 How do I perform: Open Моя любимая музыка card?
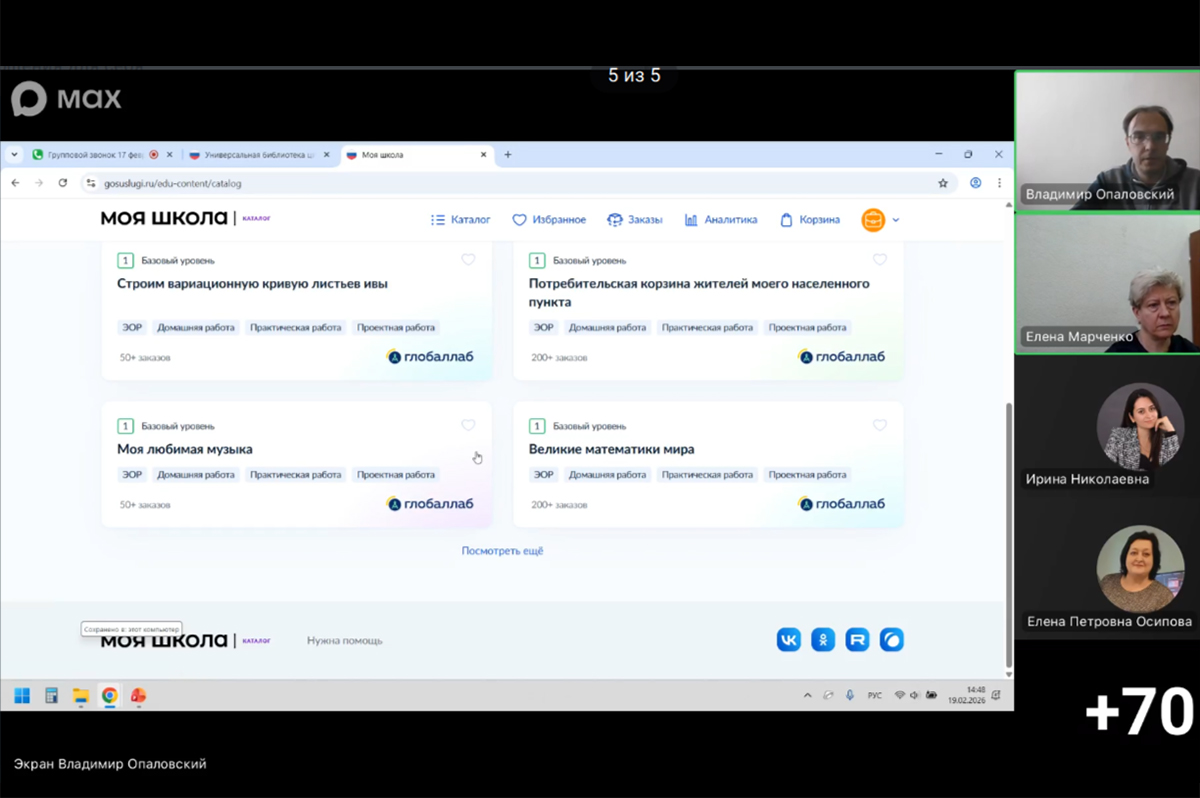click(185, 449)
